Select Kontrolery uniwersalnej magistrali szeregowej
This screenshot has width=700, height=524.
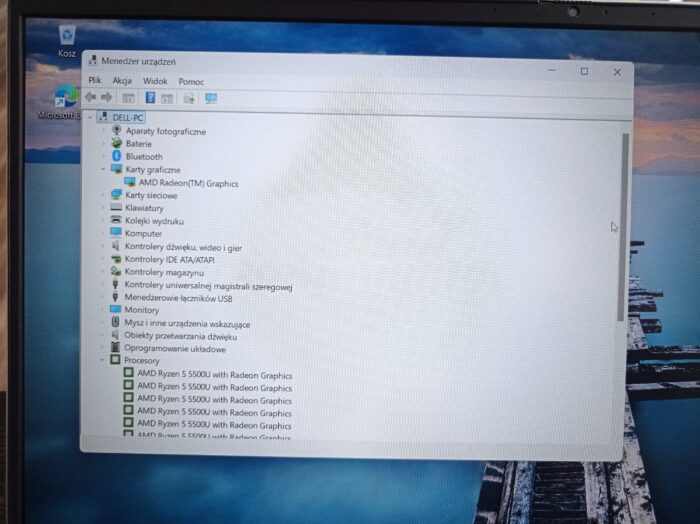coord(208,286)
